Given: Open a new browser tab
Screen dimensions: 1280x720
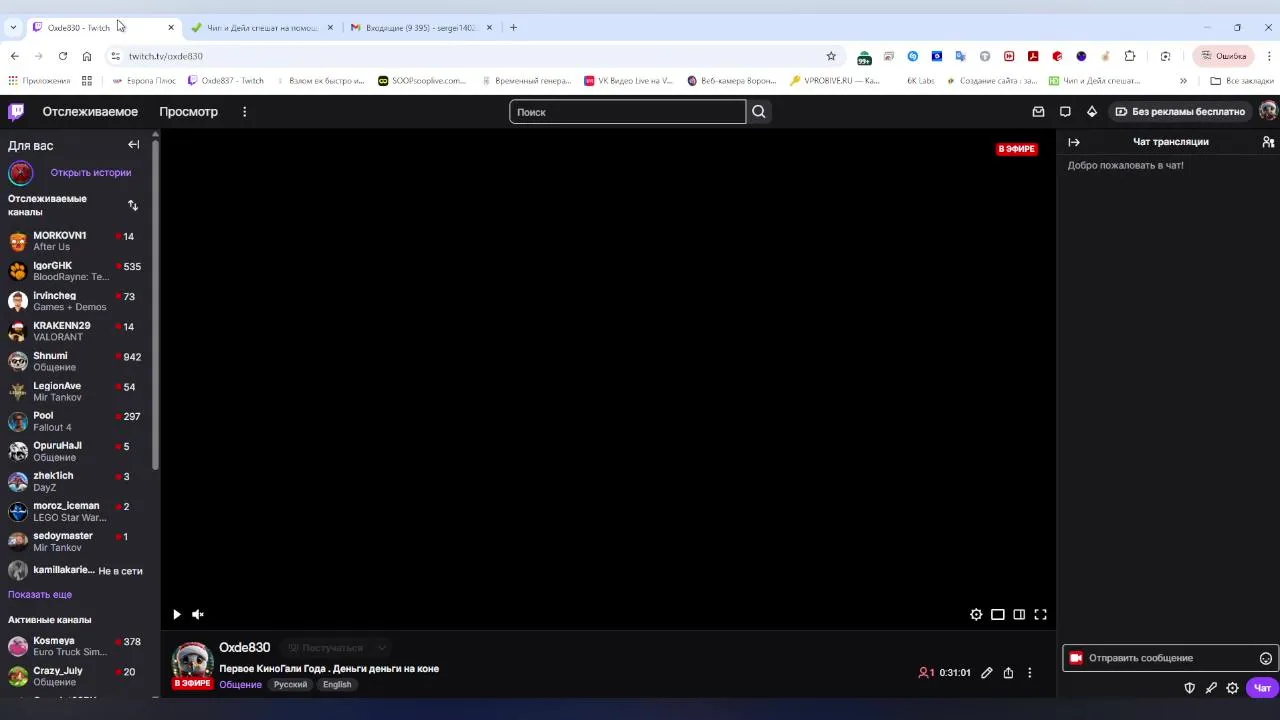Looking at the screenshot, I should tap(513, 27).
